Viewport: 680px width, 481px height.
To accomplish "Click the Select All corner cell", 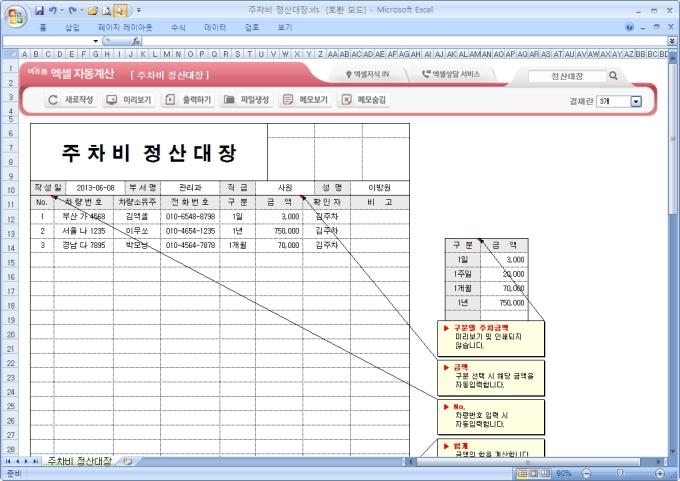I will click(x=10, y=54).
